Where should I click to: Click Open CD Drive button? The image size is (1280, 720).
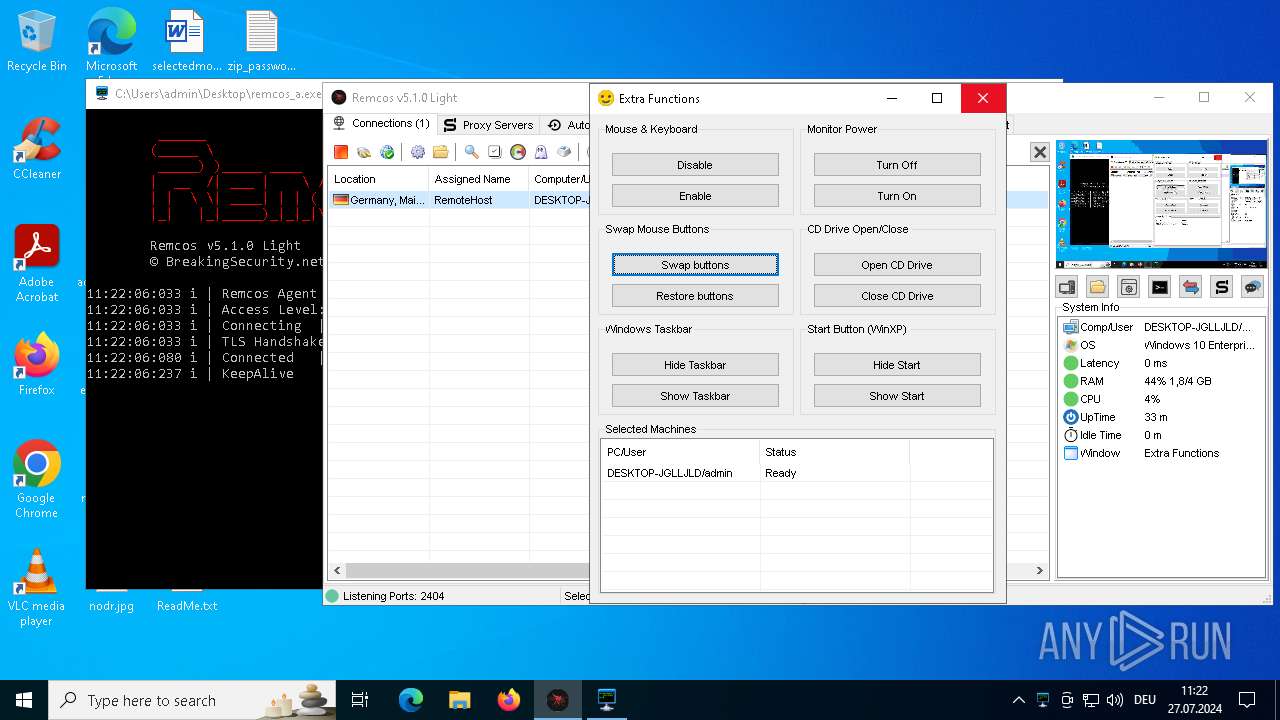pos(897,265)
